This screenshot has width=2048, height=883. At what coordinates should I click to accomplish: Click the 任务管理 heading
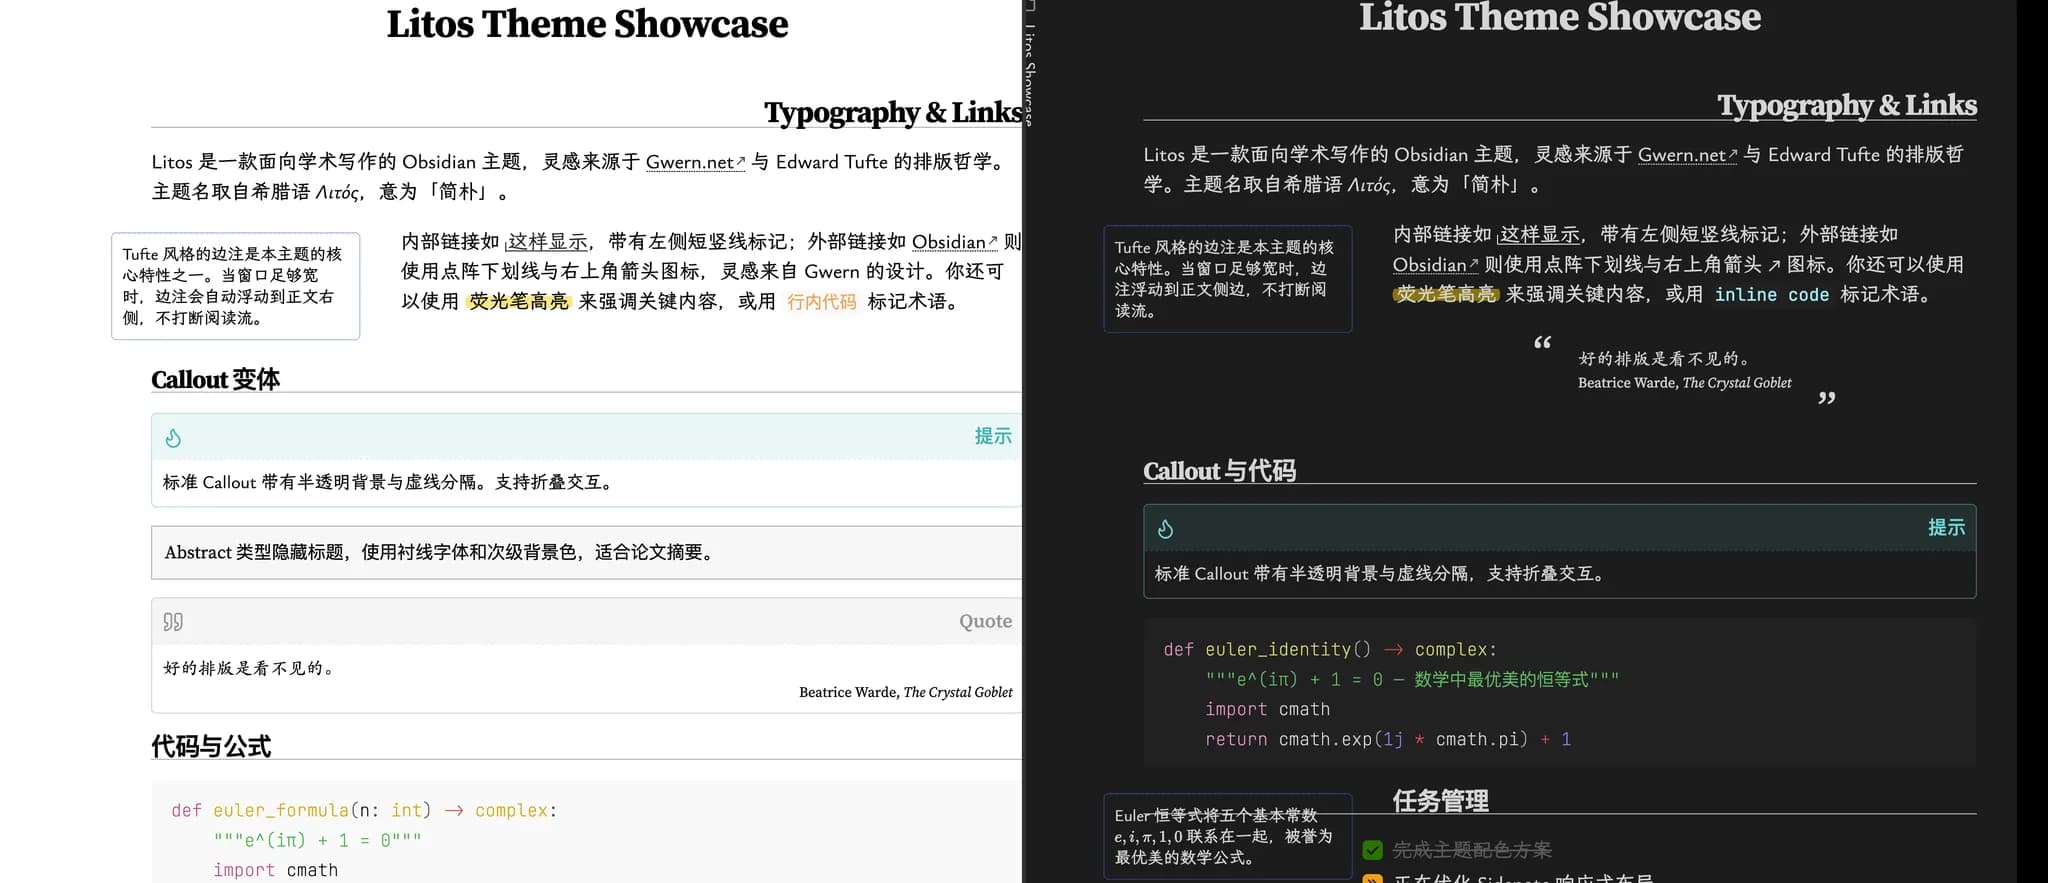(x=1440, y=801)
